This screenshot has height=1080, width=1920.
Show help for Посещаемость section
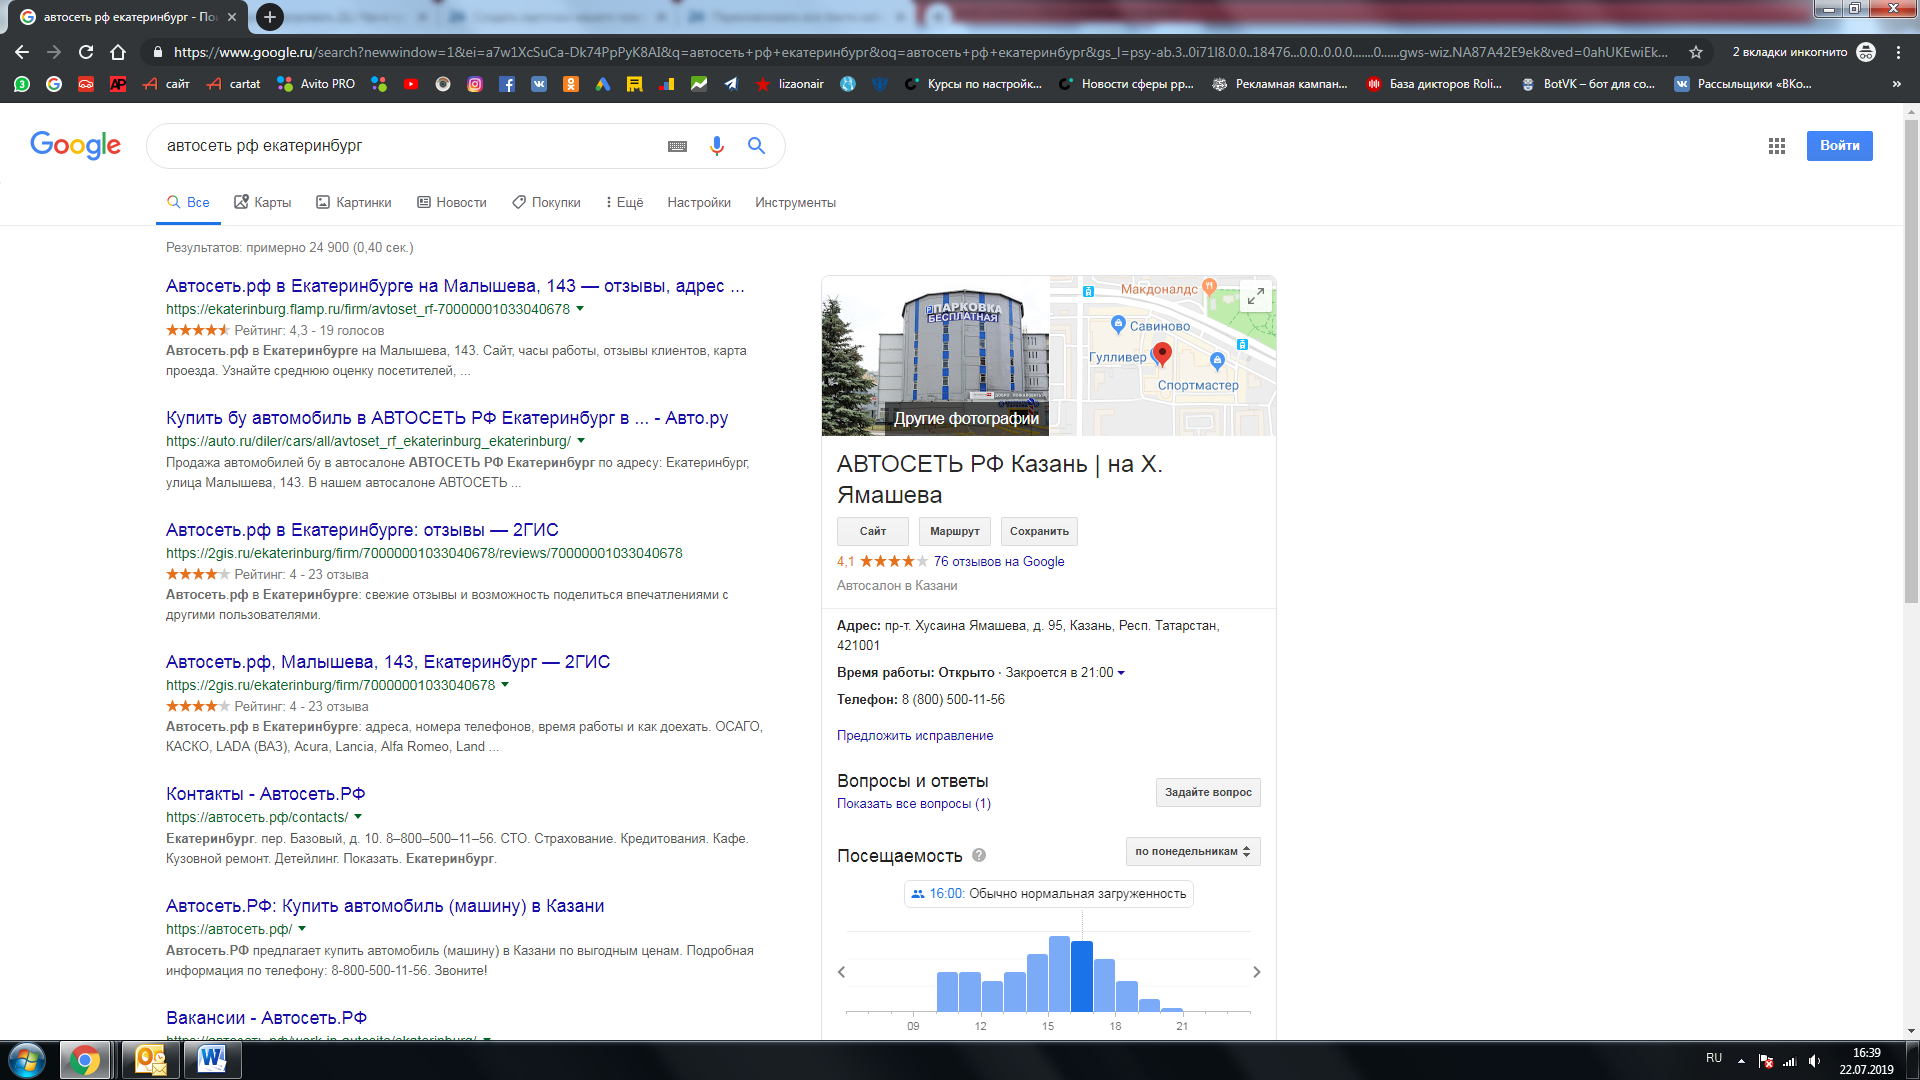point(979,855)
